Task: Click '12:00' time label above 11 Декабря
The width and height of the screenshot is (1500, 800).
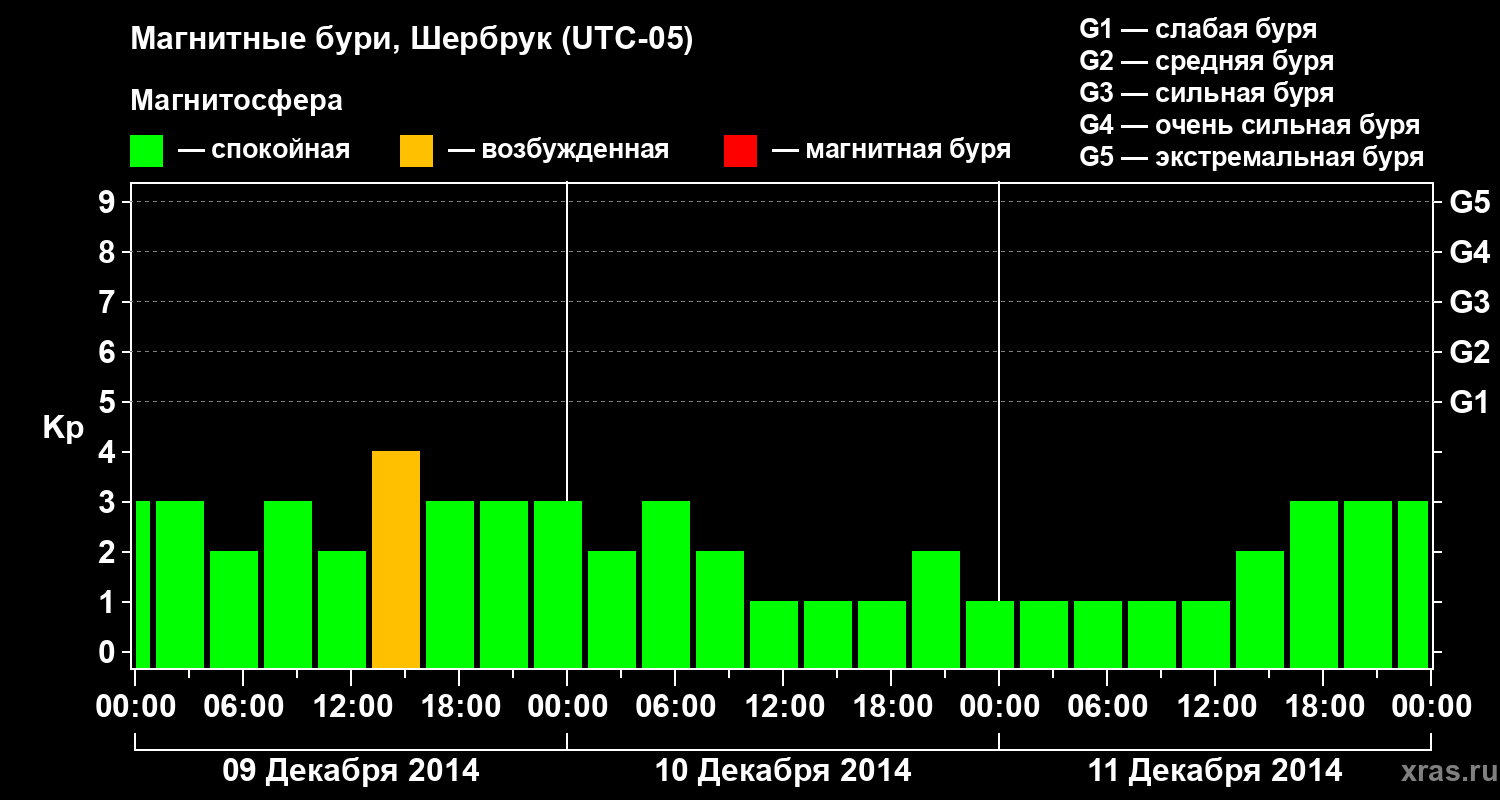Action: tap(1215, 707)
